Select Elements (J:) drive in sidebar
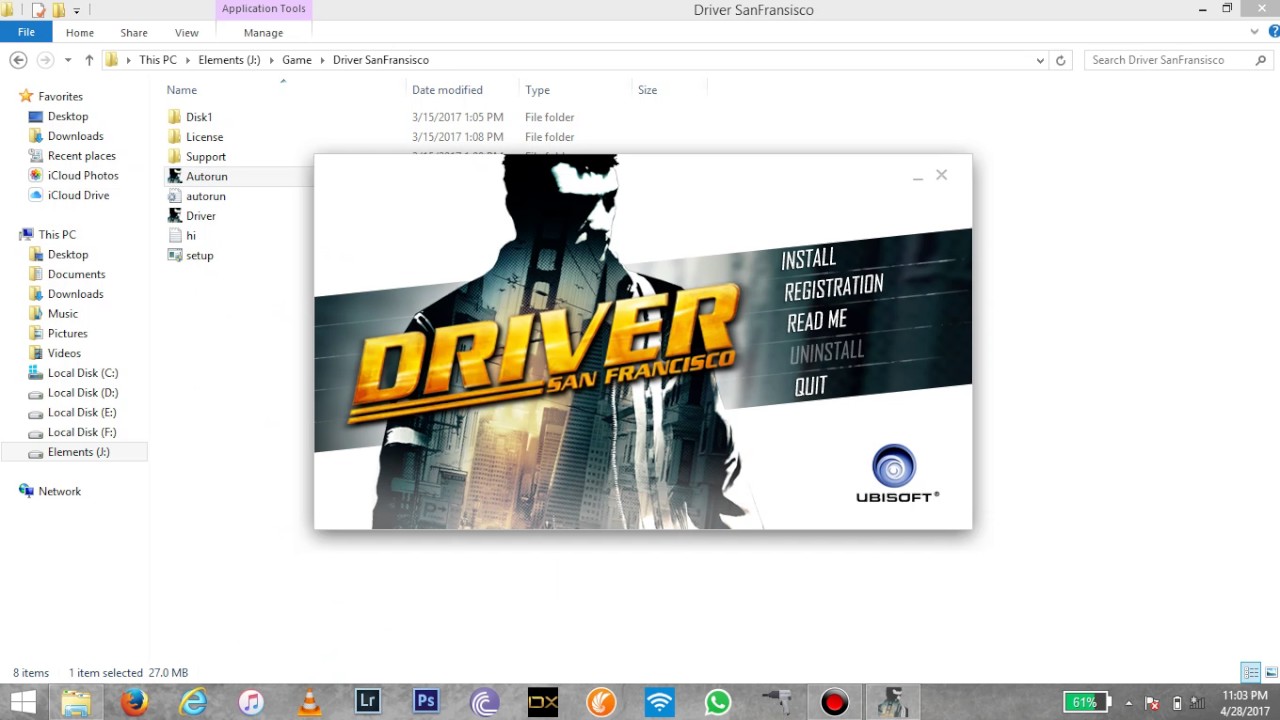Viewport: 1280px width, 720px height. click(78, 452)
